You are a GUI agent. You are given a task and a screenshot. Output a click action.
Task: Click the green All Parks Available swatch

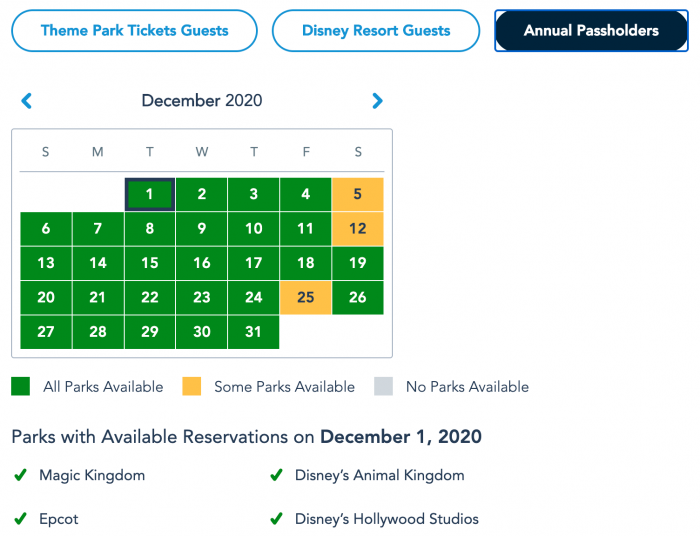coord(21,386)
